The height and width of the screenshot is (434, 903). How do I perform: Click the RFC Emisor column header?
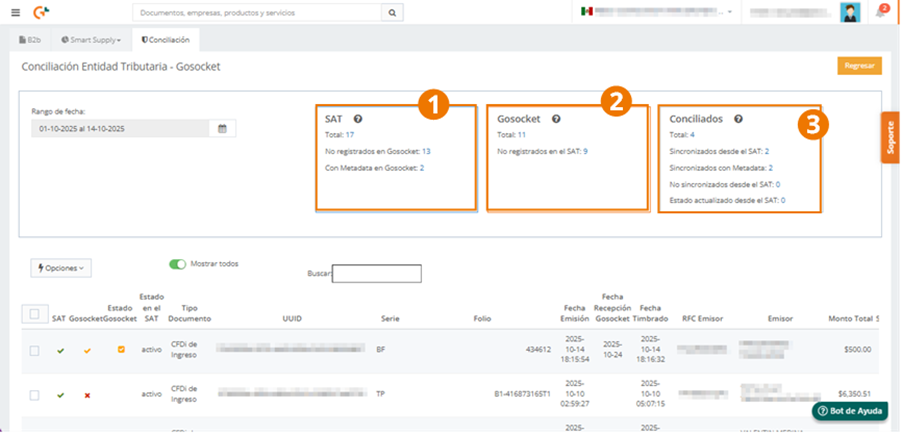point(702,318)
